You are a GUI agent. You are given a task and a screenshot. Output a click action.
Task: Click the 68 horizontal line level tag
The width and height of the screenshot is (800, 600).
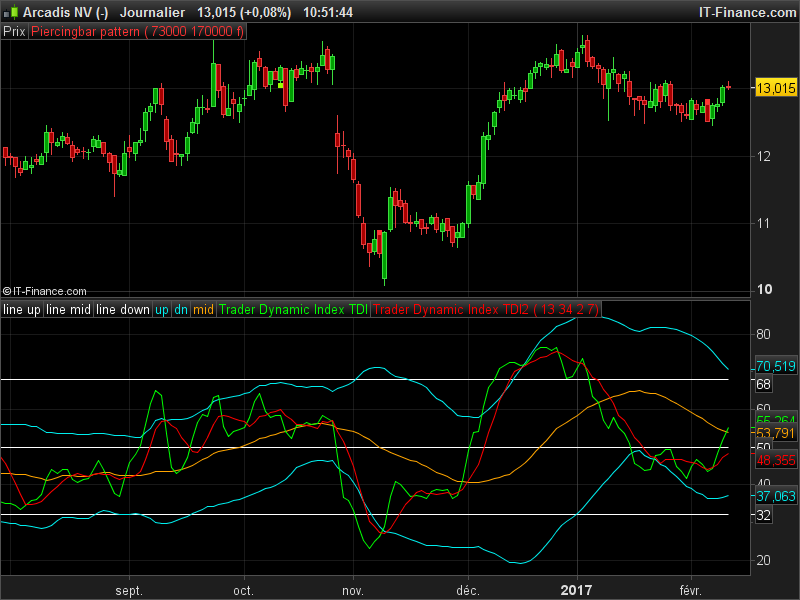(763, 384)
